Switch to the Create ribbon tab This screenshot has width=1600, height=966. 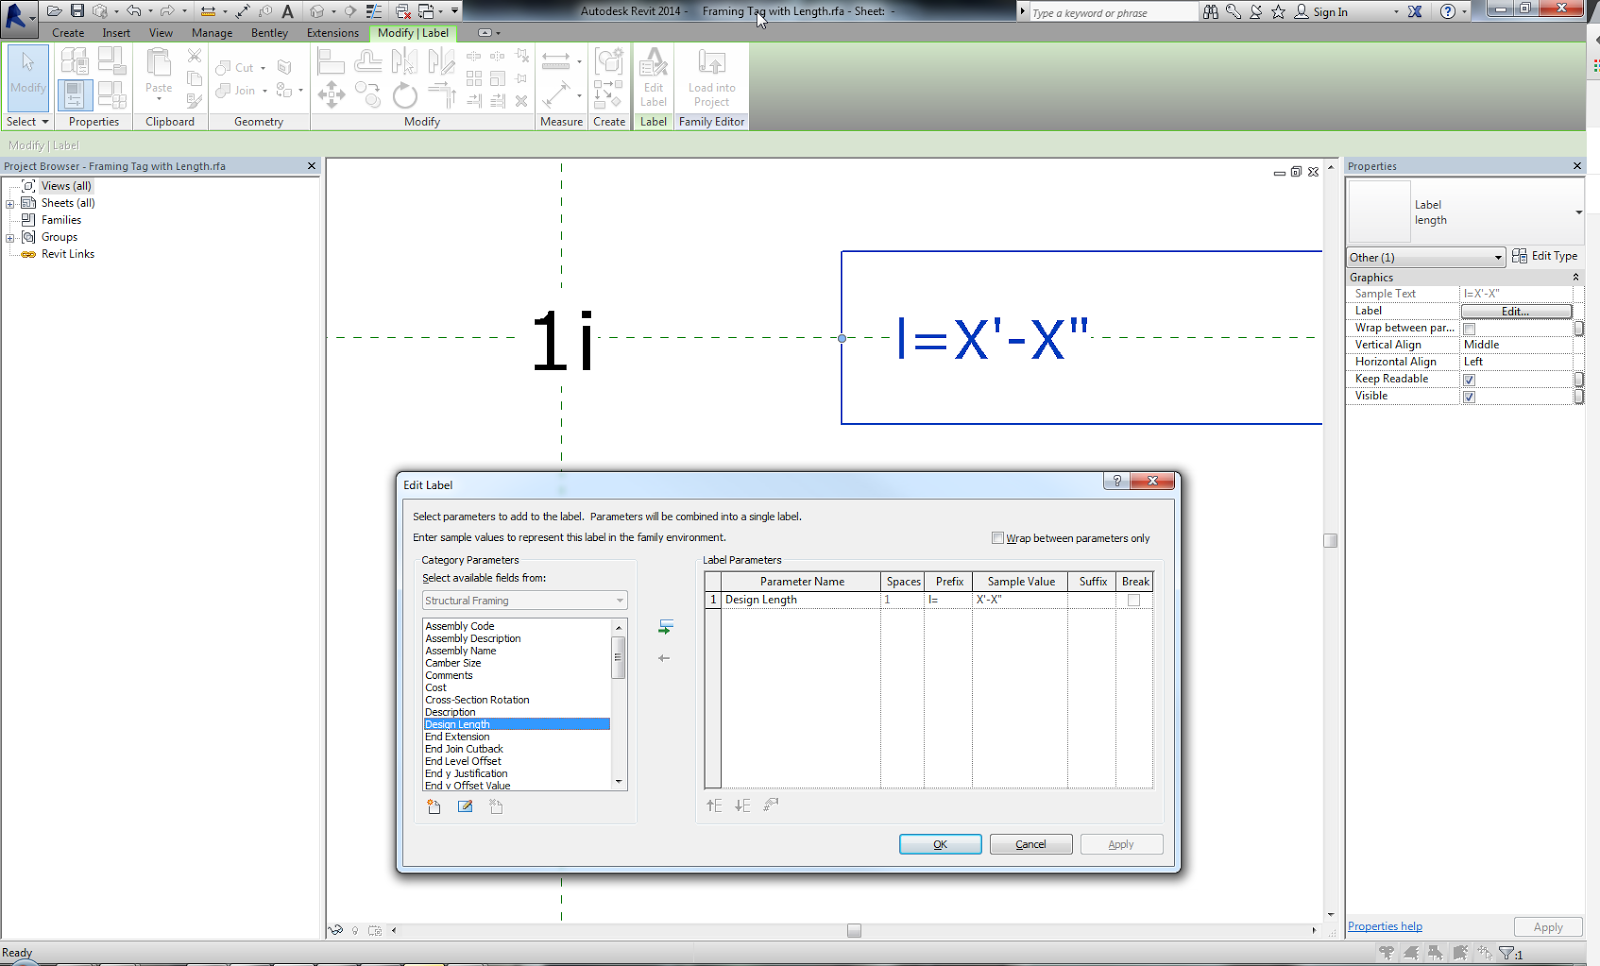tap(67, 32)
